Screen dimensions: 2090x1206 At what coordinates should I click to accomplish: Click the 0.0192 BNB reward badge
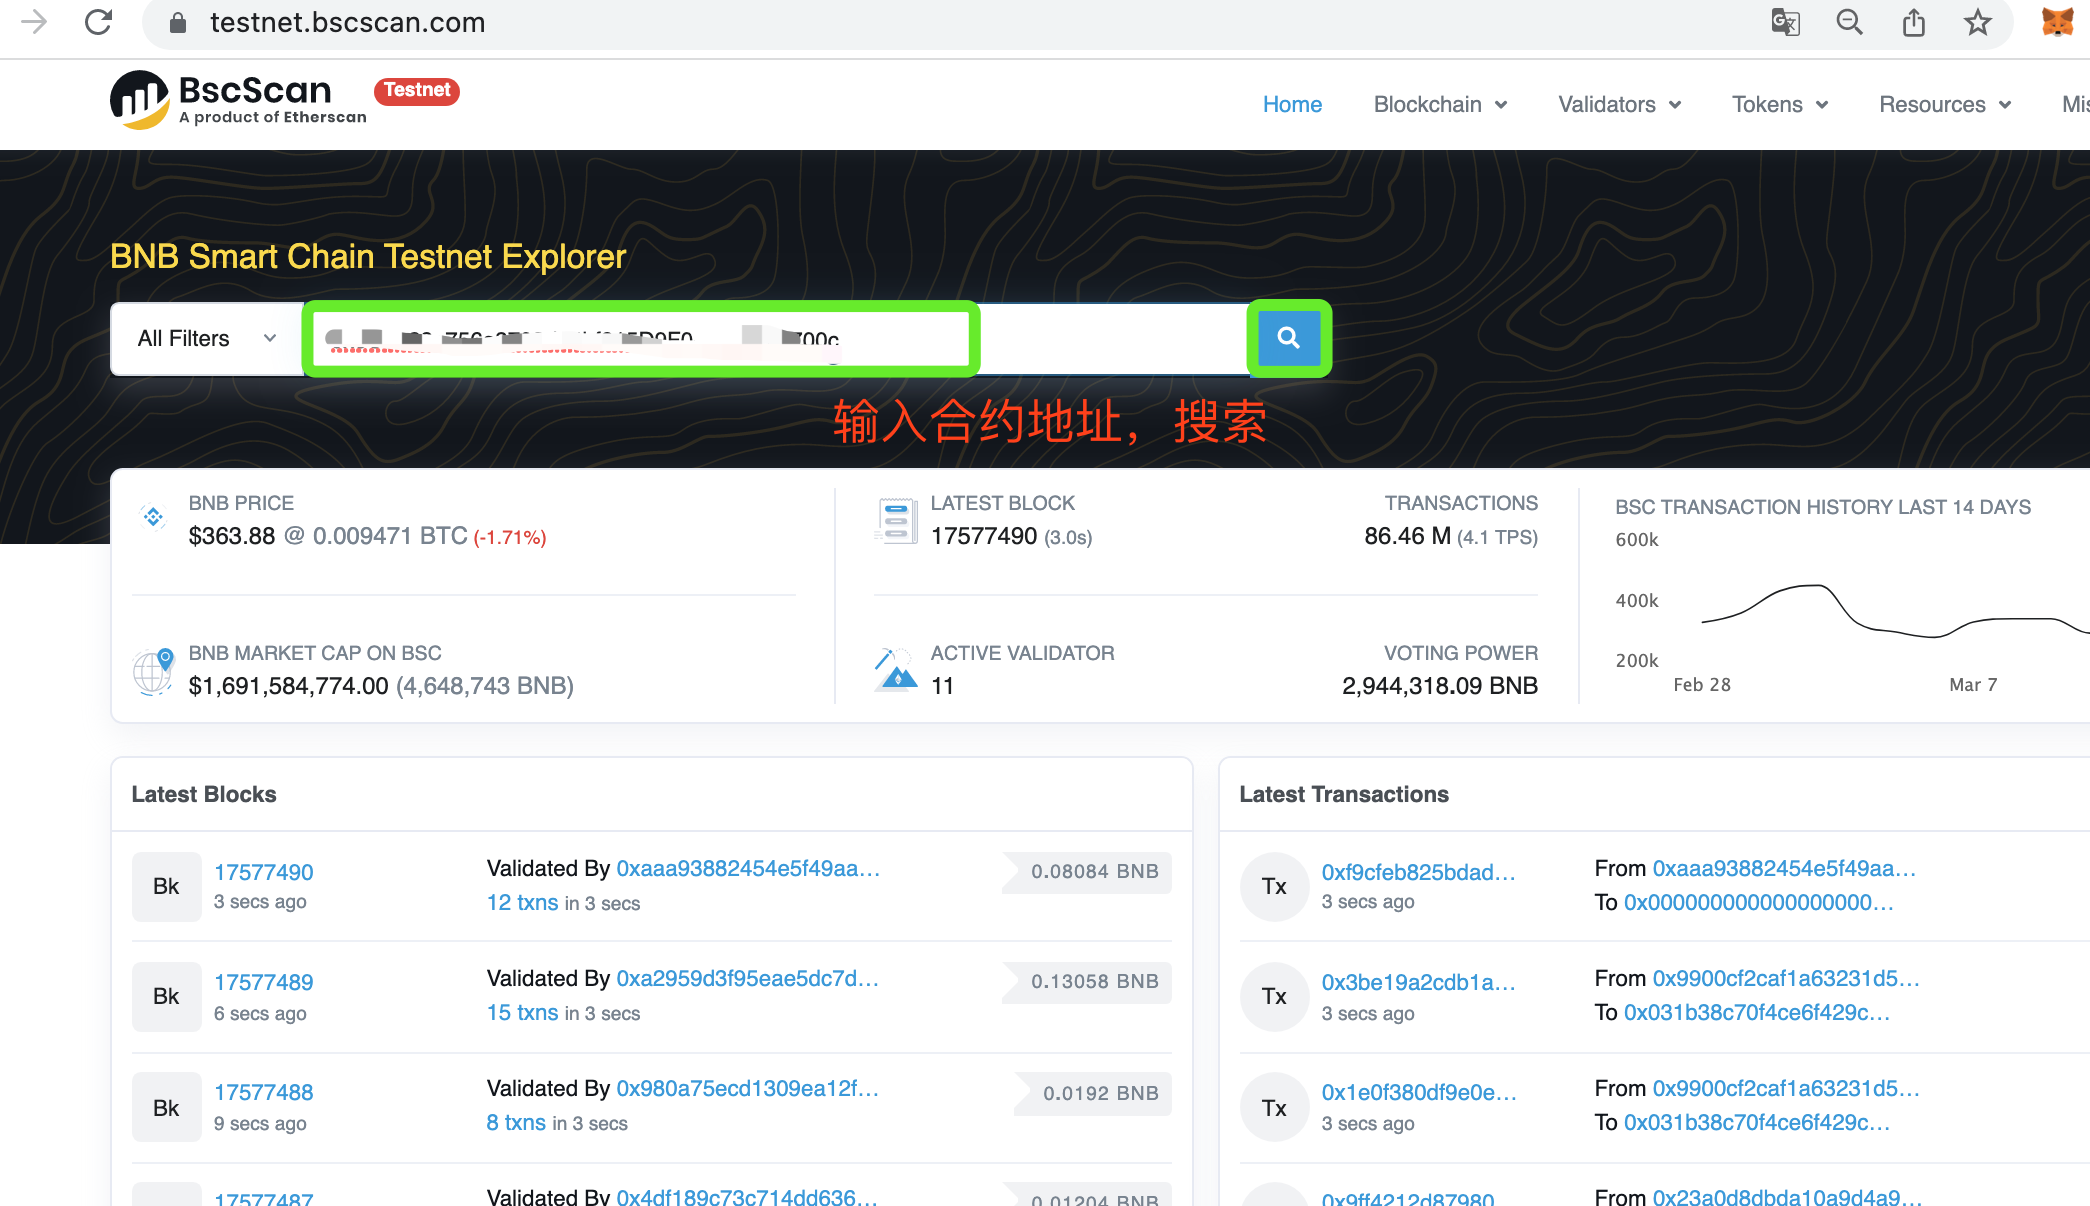1094,1093
